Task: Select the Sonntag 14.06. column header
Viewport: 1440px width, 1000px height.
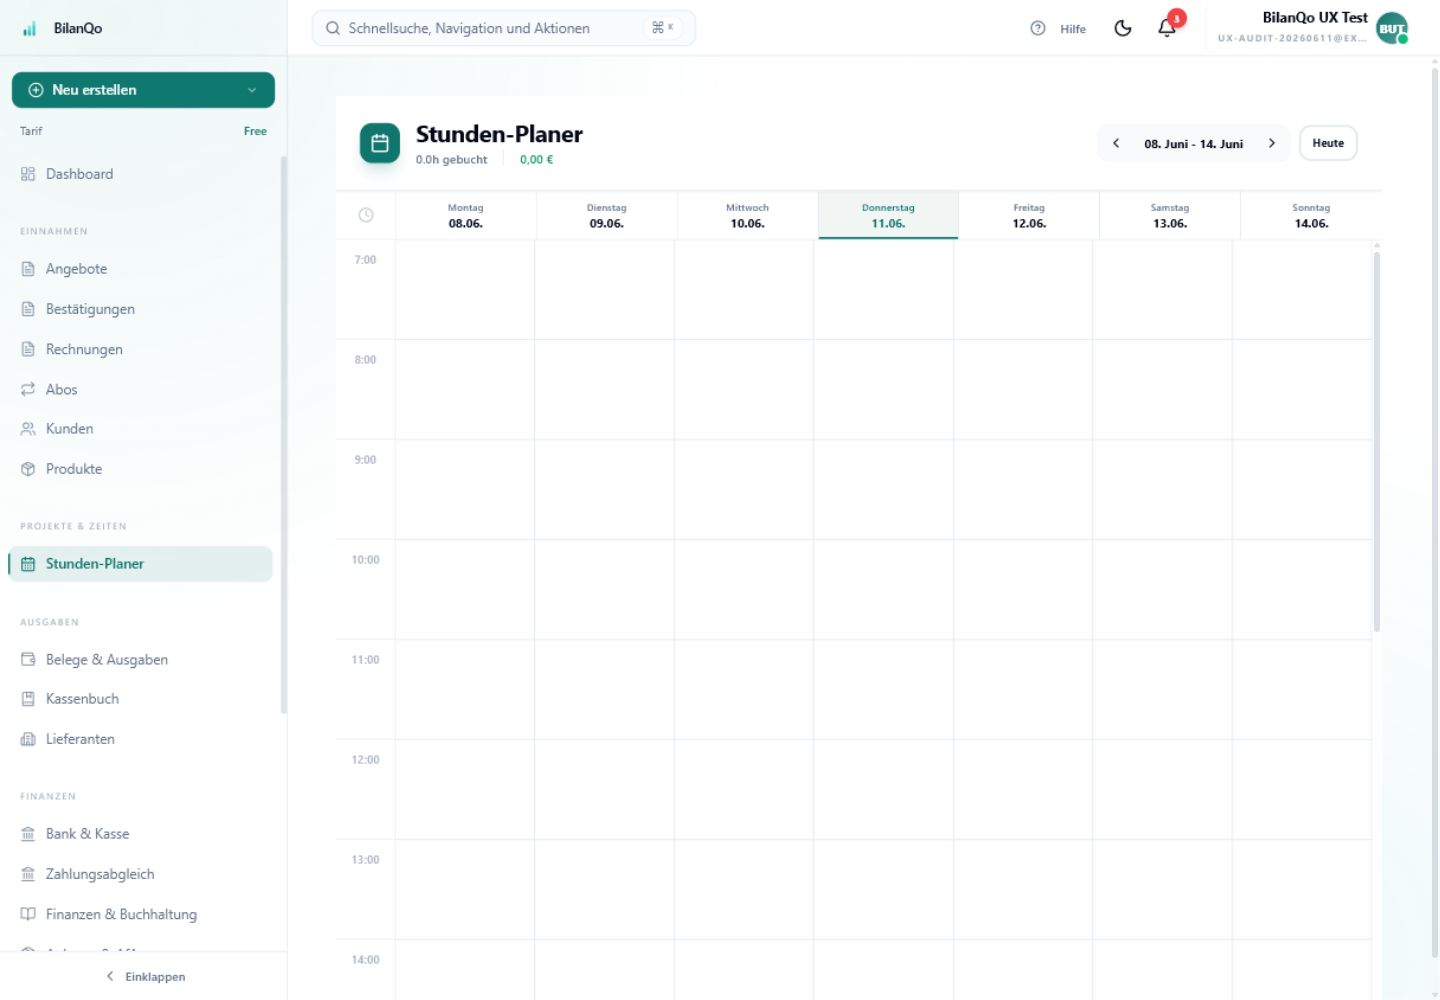Action: [1311, 216]
